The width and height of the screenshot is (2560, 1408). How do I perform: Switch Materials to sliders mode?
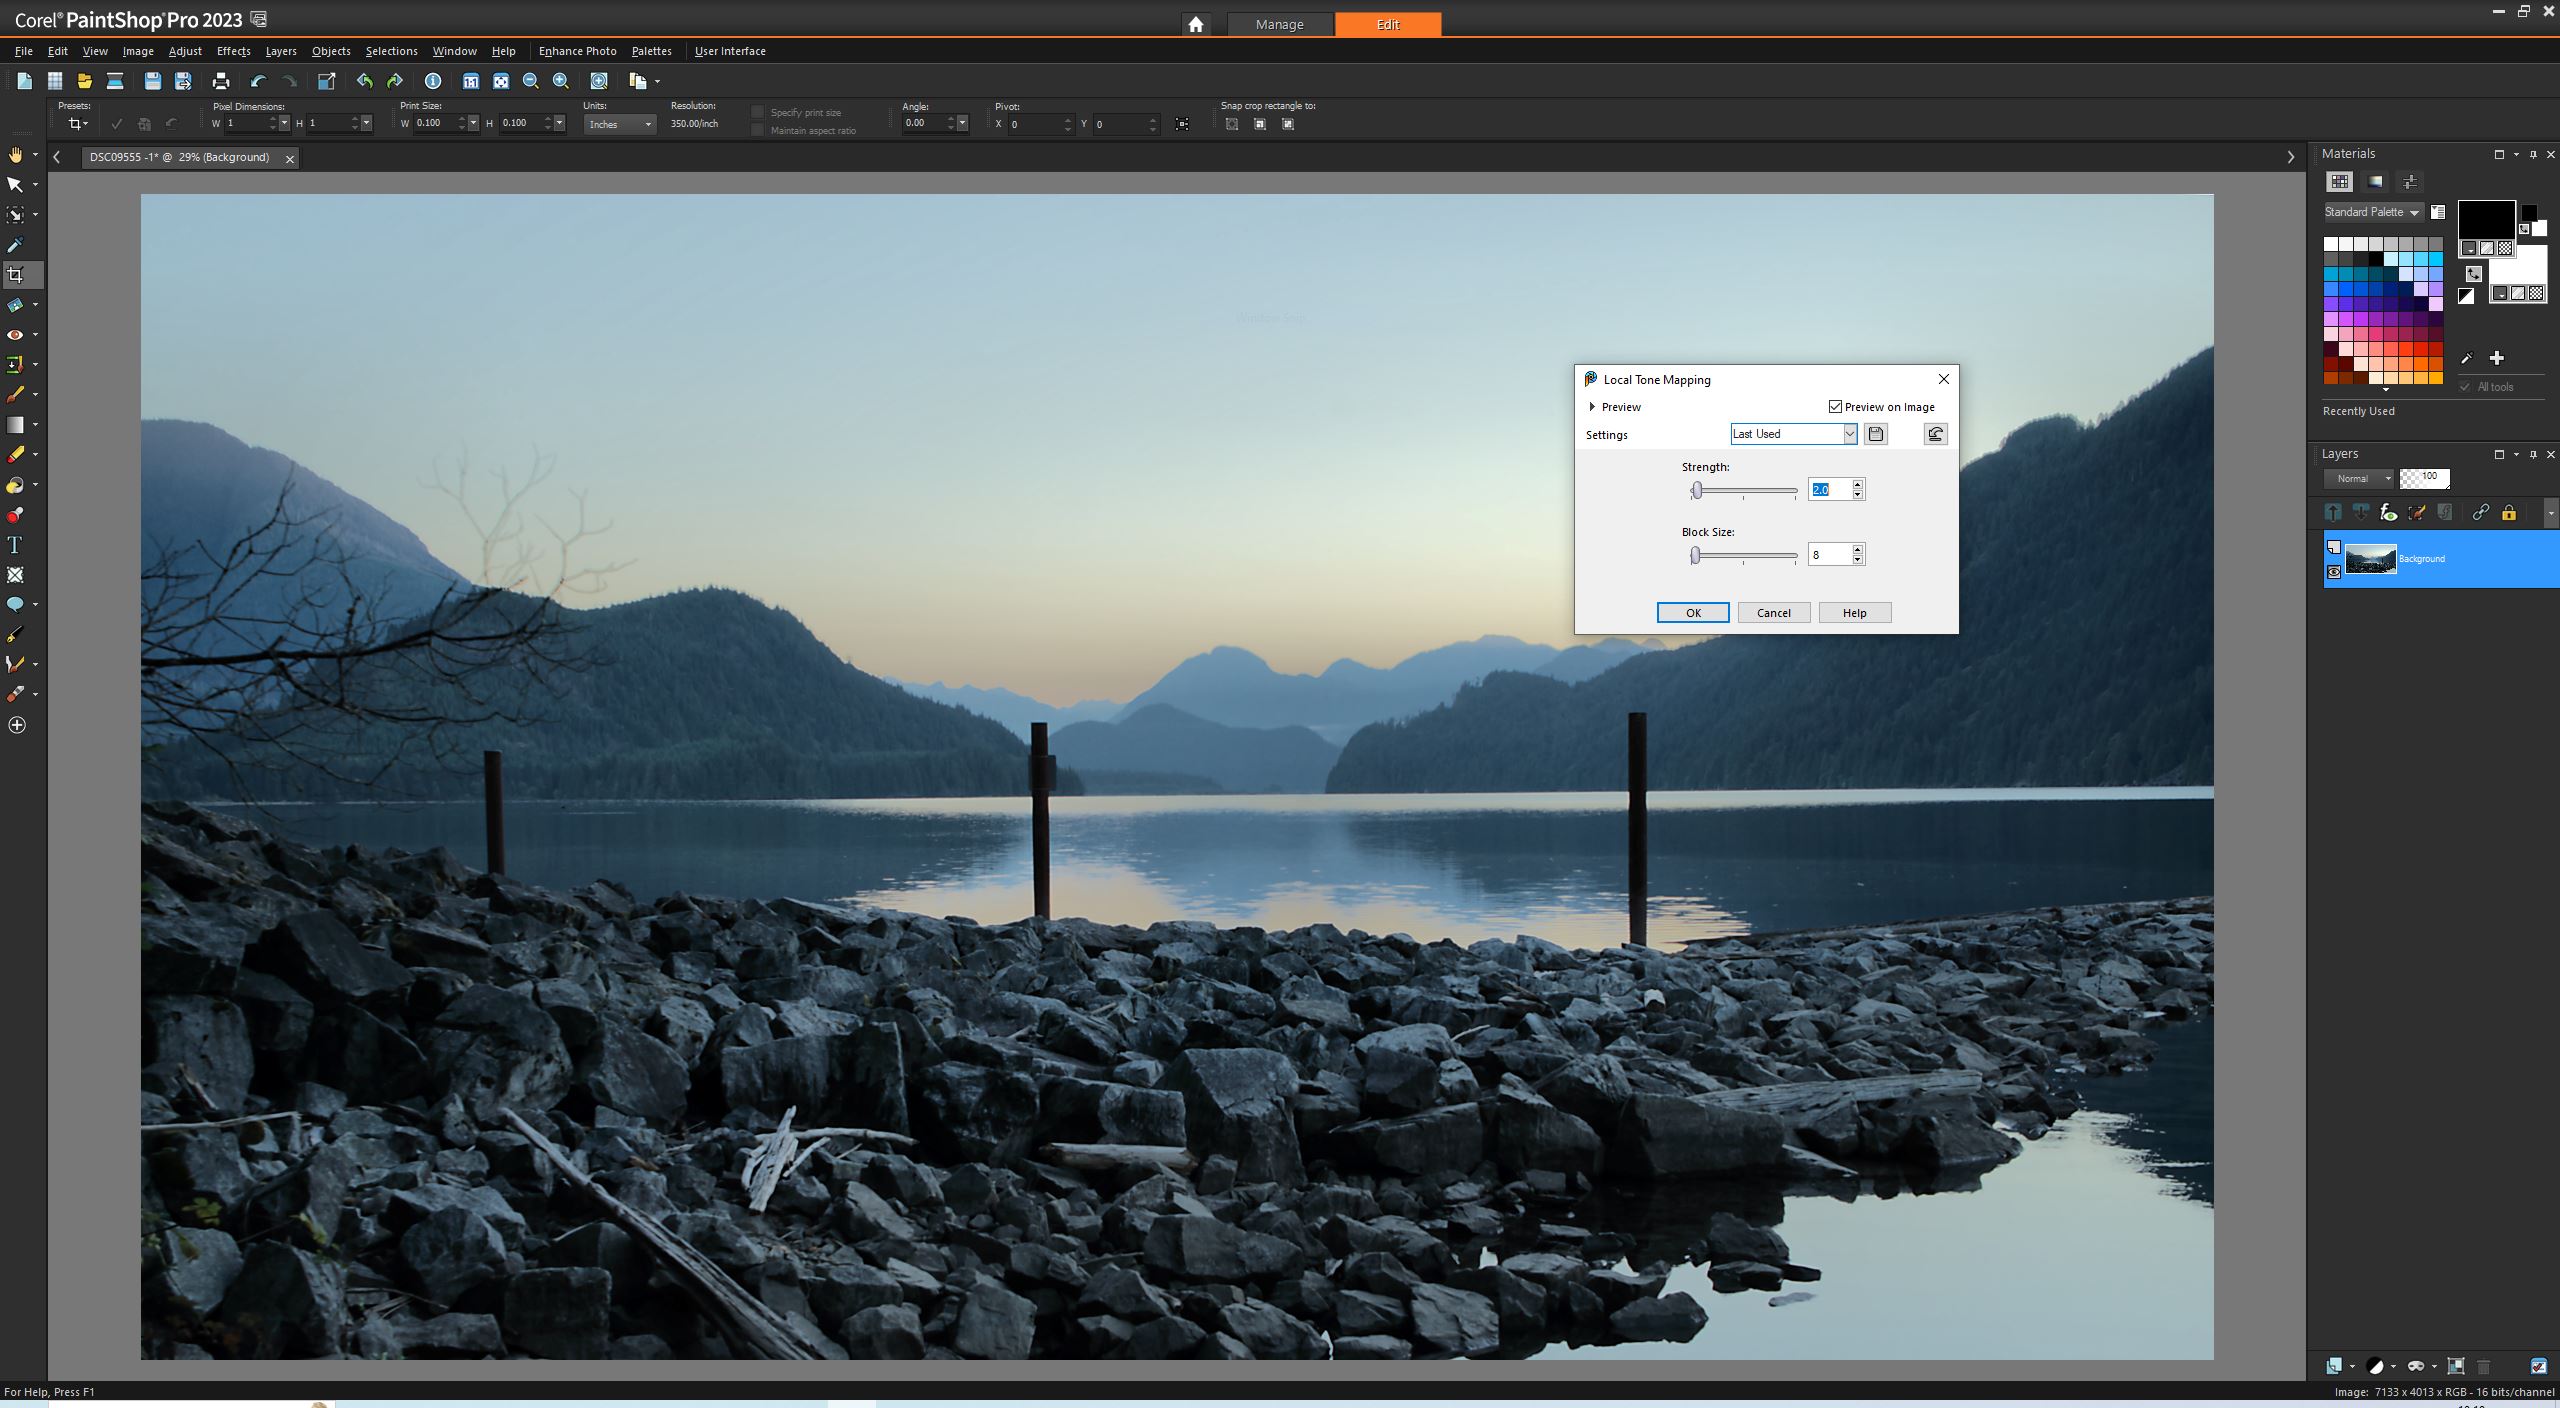(x=2410, y=182)
